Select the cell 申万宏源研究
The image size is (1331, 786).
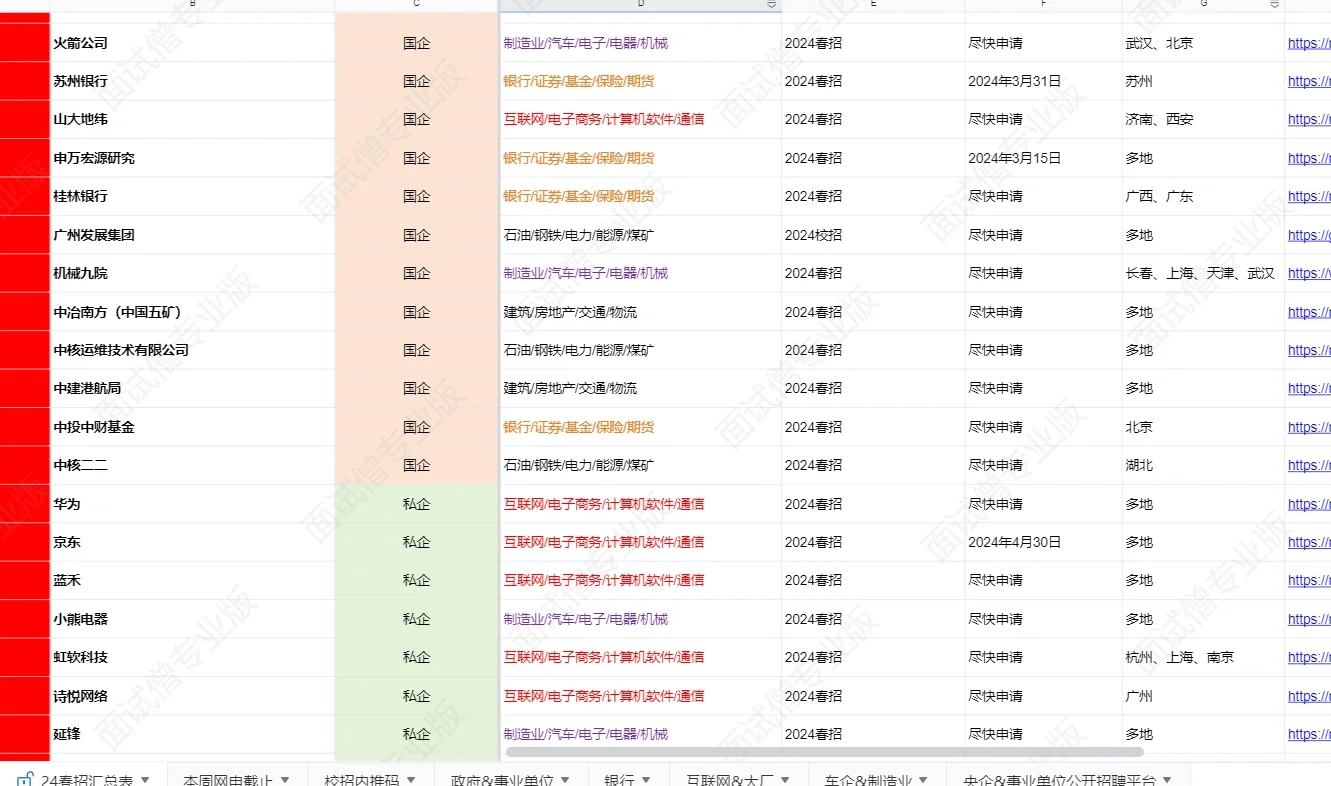pos(192,158)
